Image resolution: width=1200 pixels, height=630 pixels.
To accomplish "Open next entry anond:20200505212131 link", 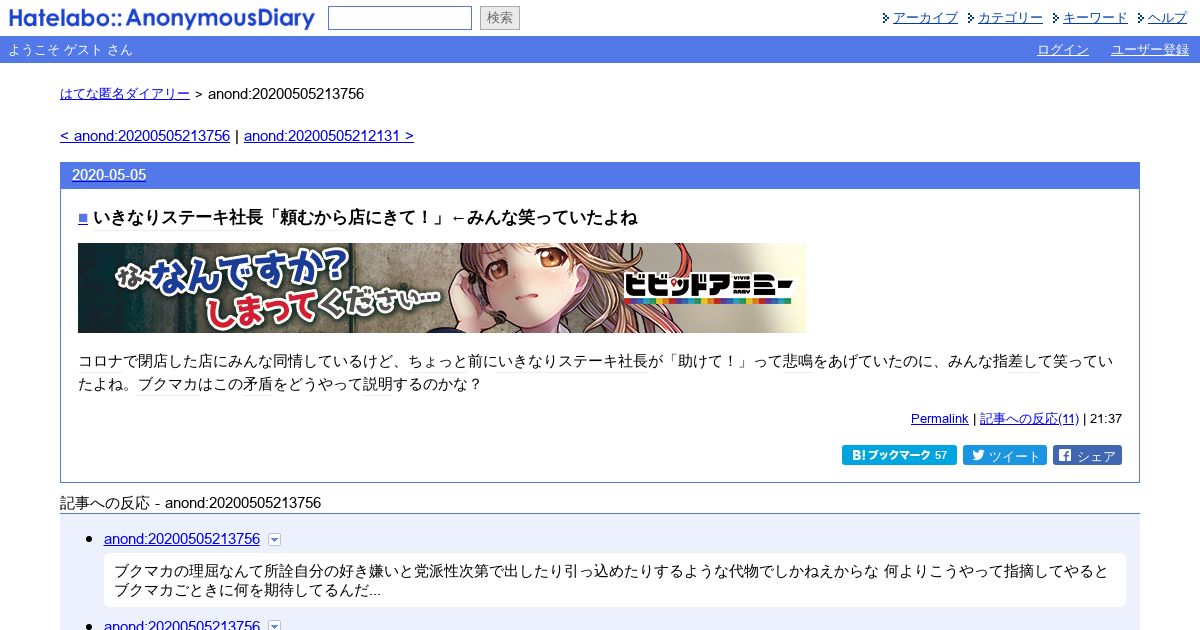I will click(329, 136).
